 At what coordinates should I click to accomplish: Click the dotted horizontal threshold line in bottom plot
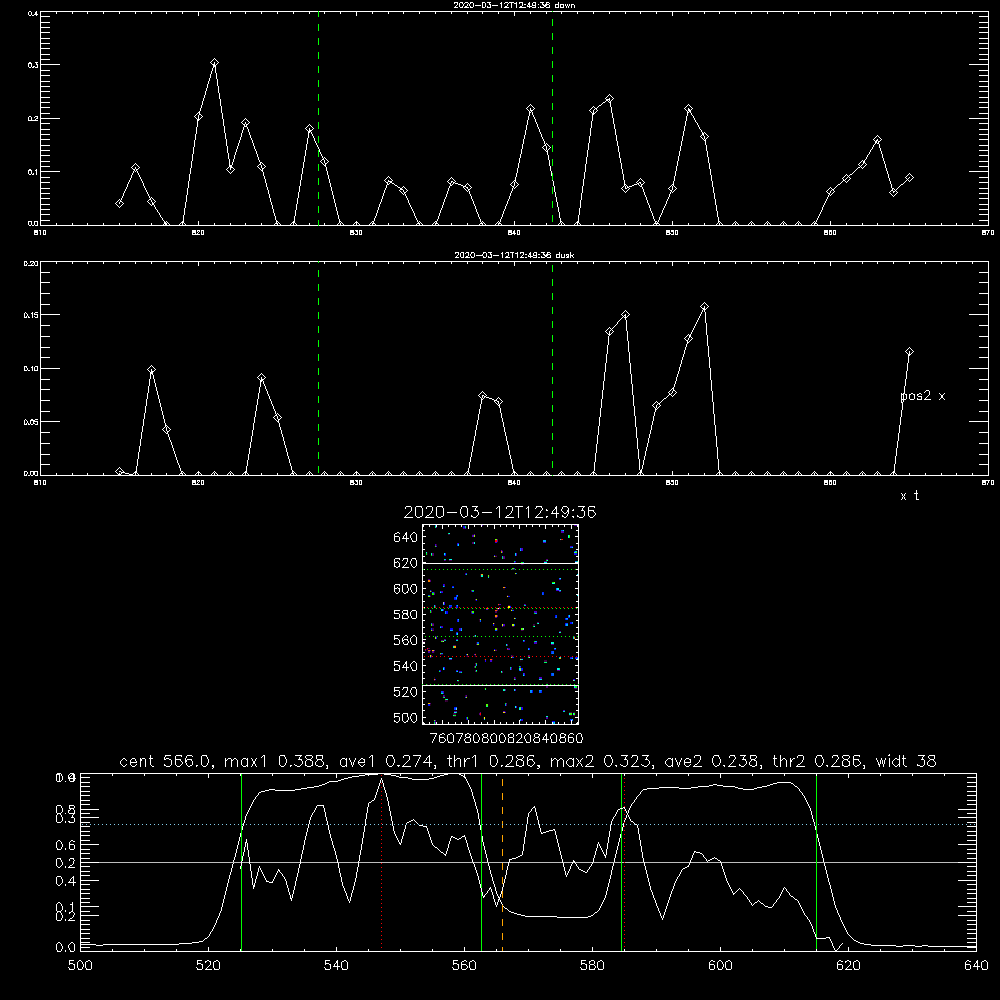pos(528,825)
